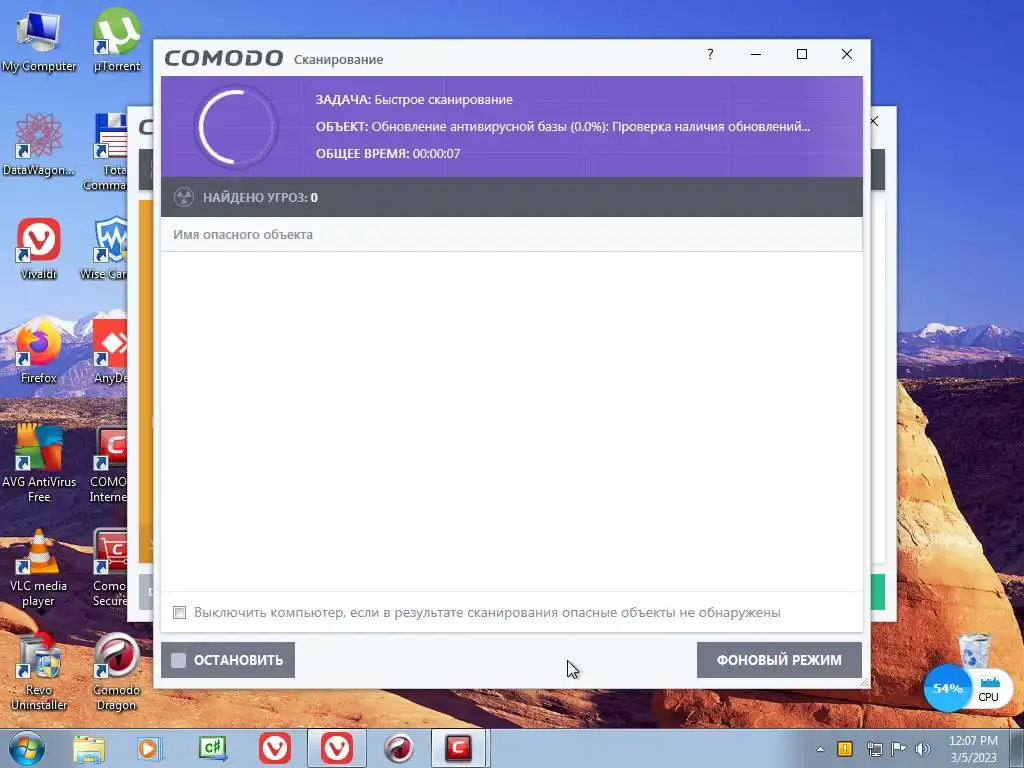Switch to first Vivaldi taskbar button

click(x=275, y=748)
